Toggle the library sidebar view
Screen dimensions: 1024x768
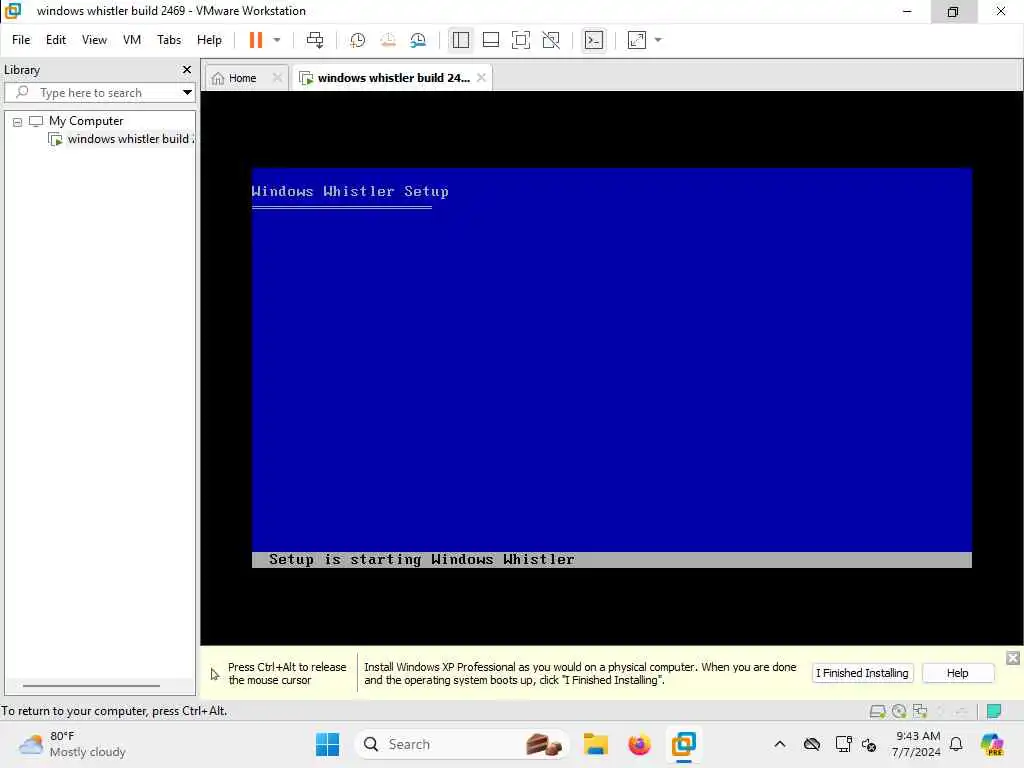click(460, 40)
